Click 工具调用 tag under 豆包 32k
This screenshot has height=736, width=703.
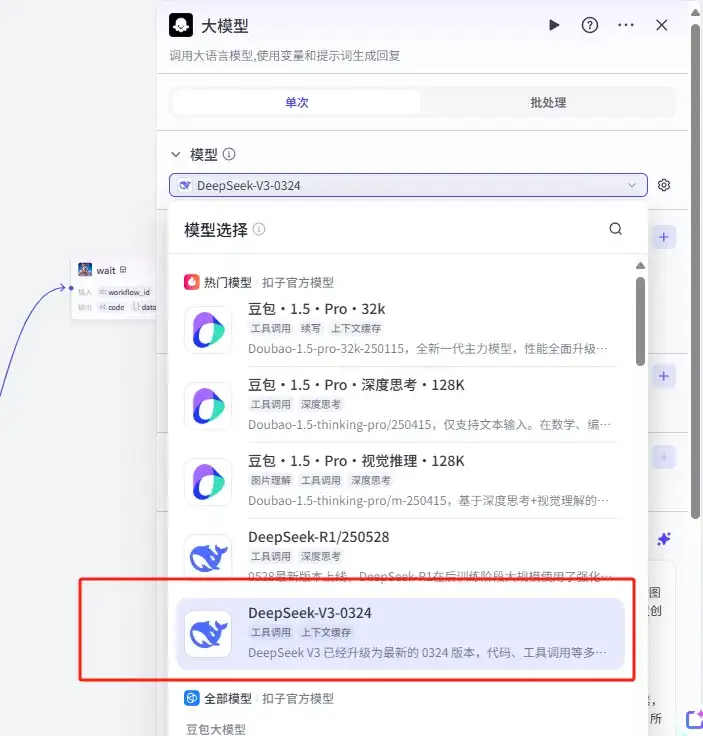271,328
